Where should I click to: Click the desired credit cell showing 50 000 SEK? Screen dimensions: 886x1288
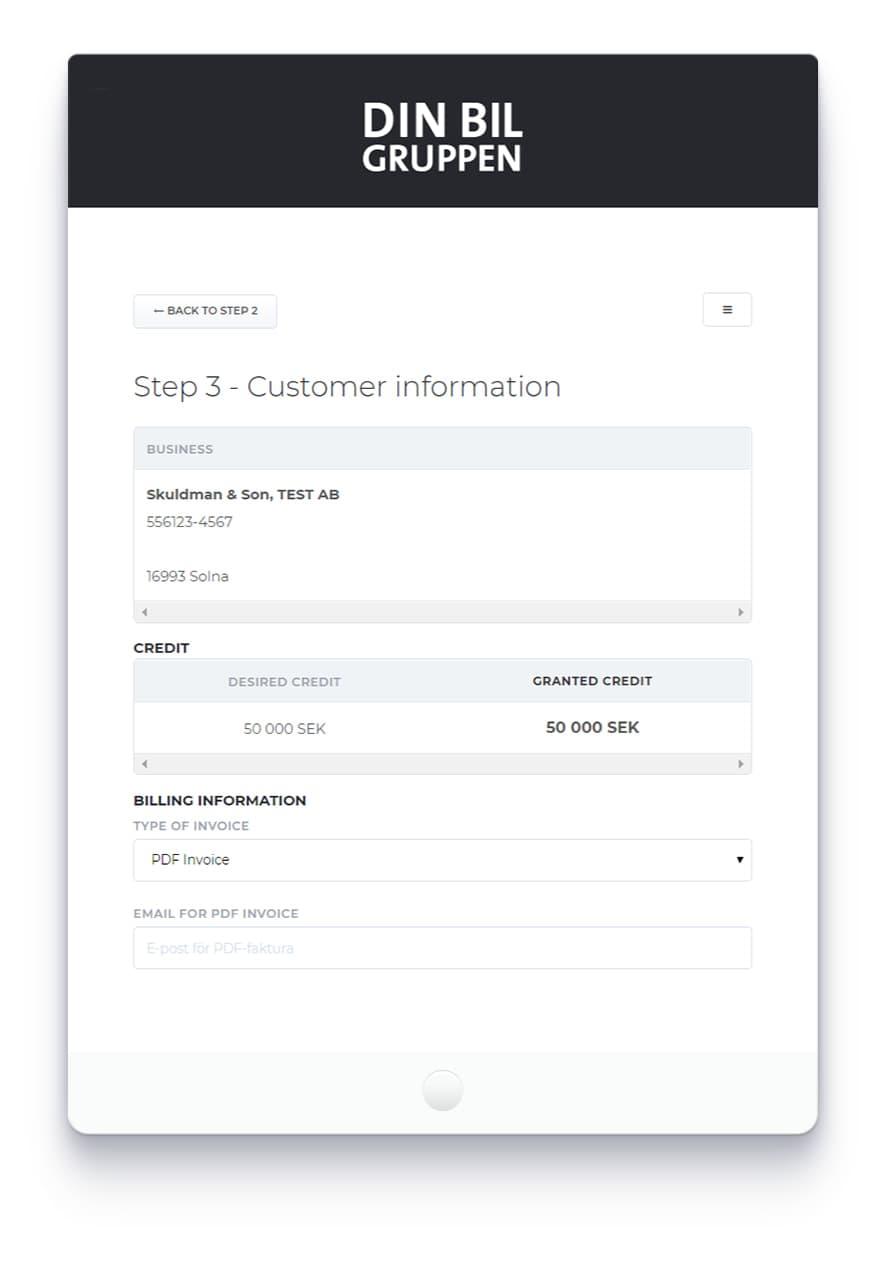[284, 728]
